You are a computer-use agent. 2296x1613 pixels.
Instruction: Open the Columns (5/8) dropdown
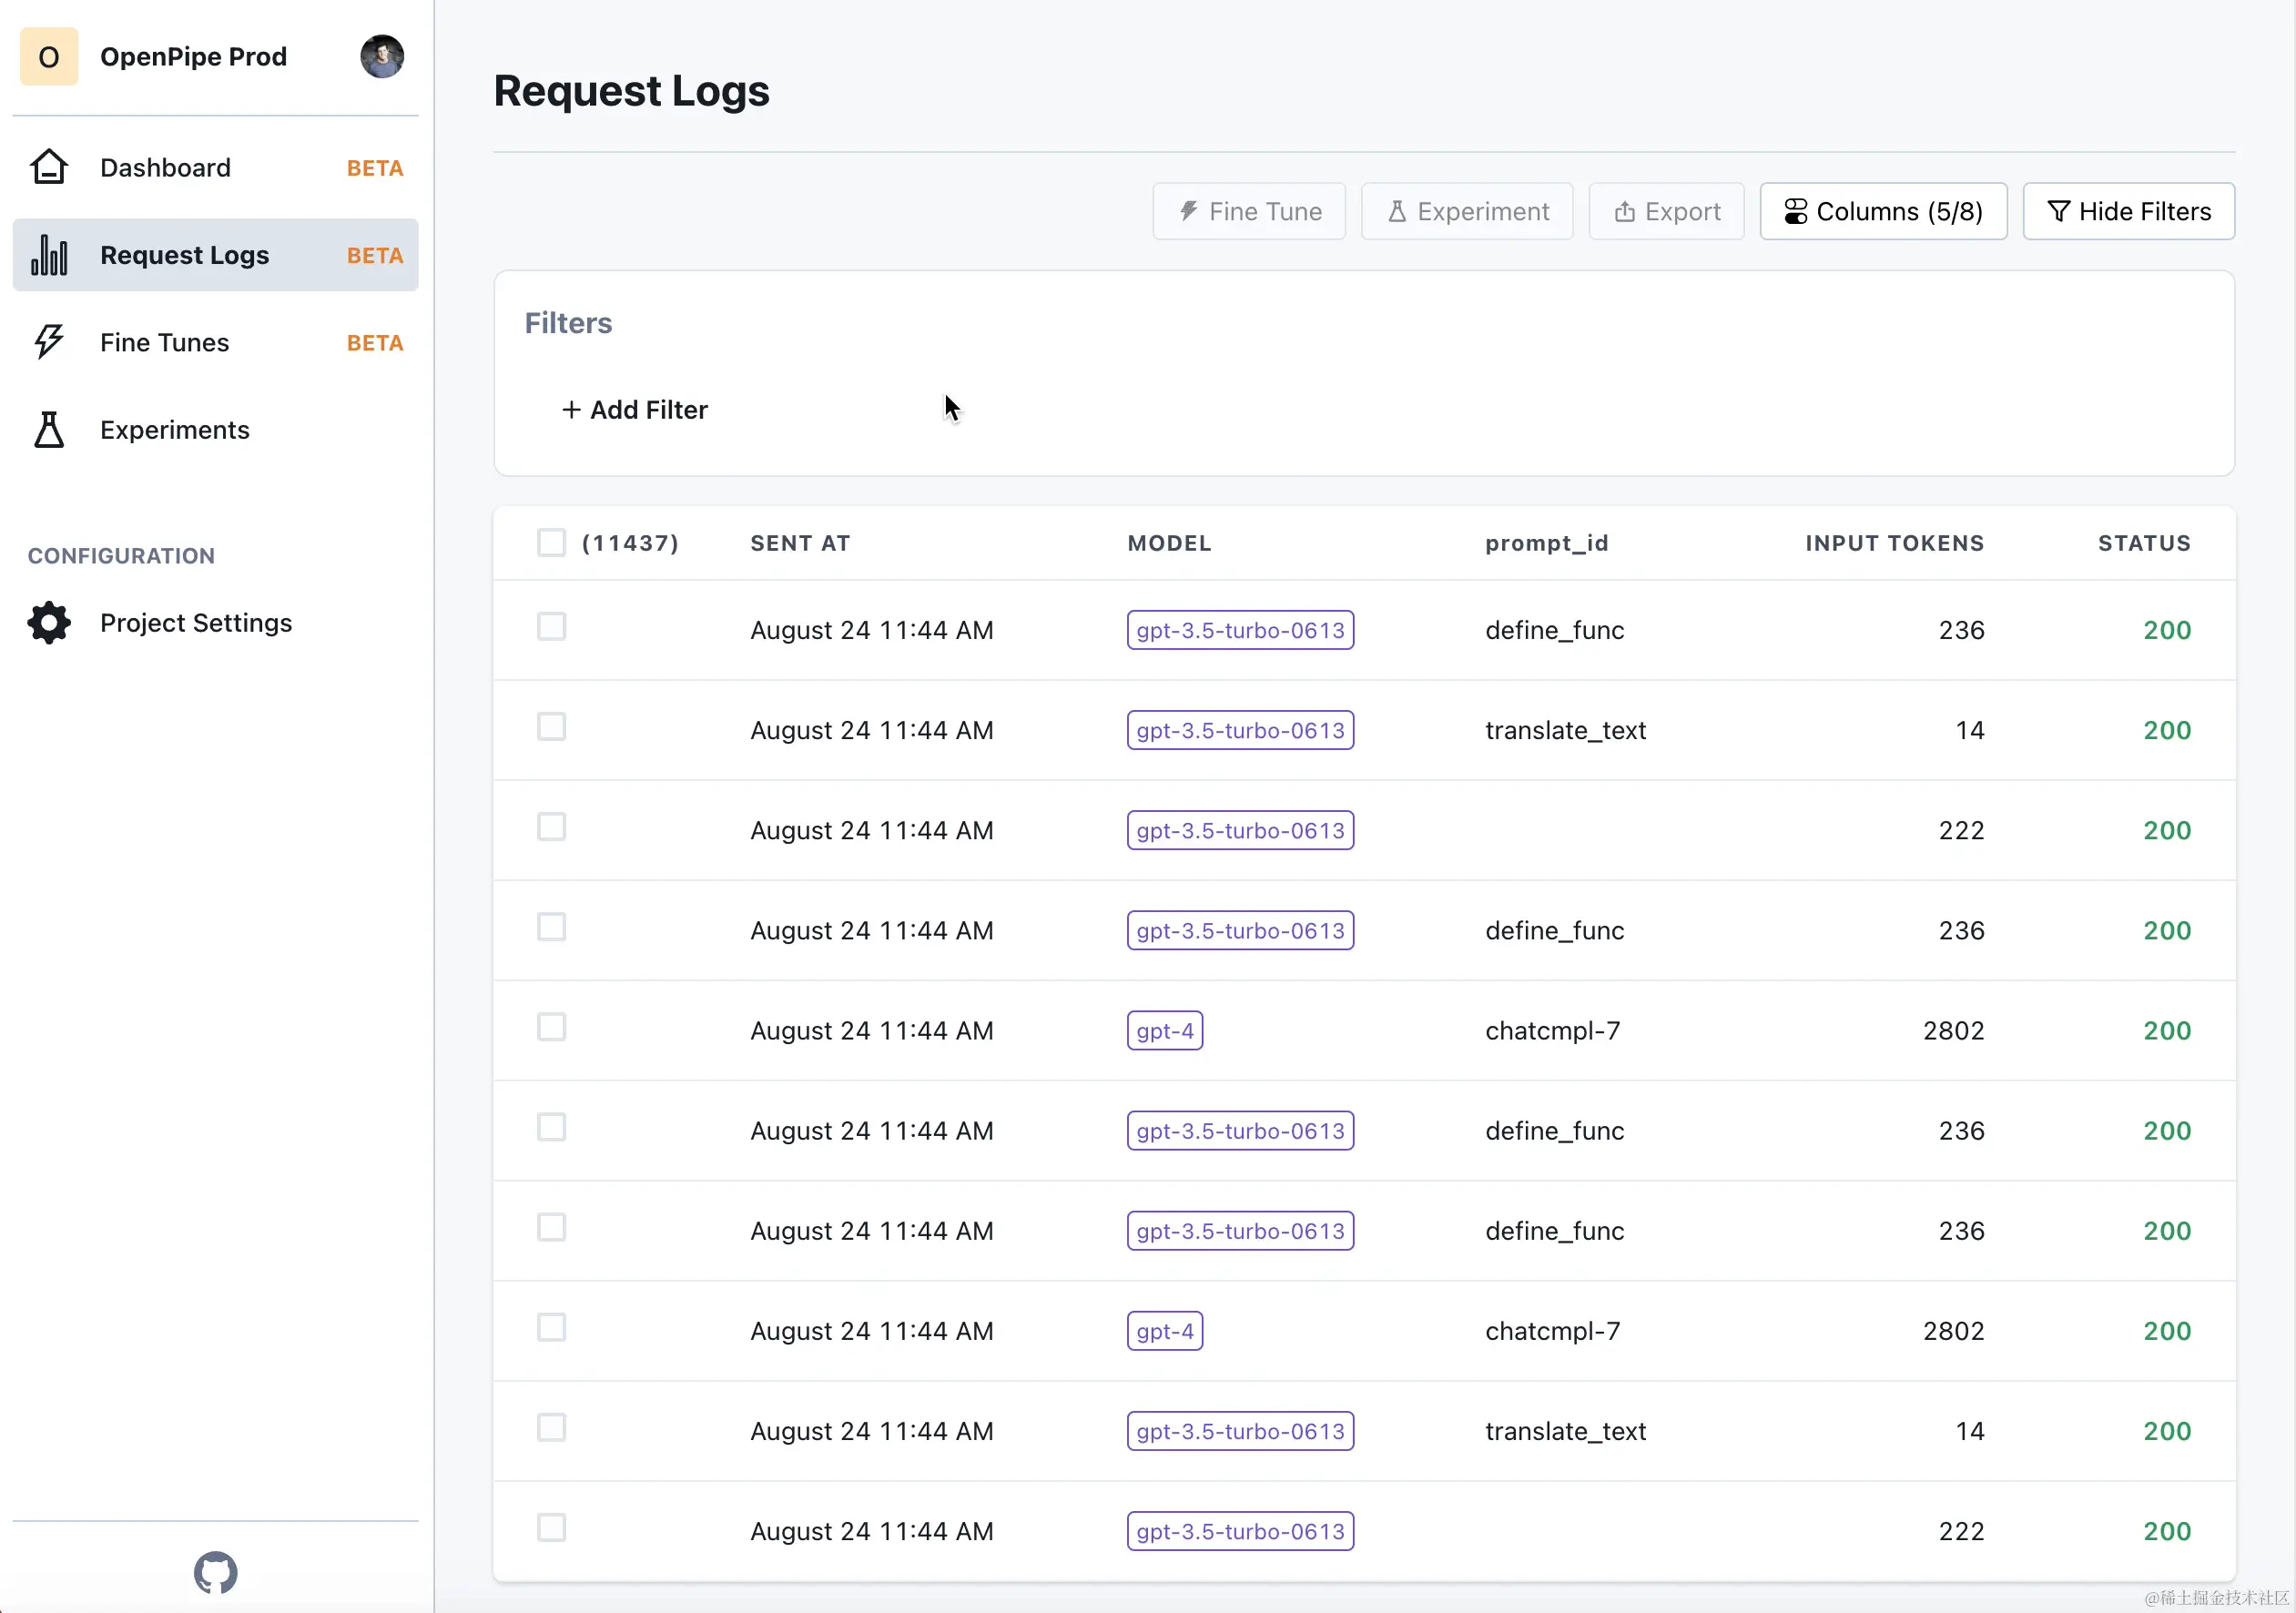1882,211
